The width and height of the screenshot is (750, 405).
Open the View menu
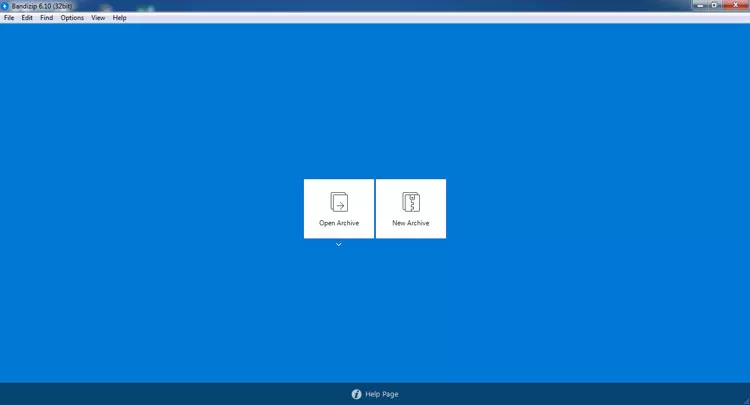coord(98,18)
